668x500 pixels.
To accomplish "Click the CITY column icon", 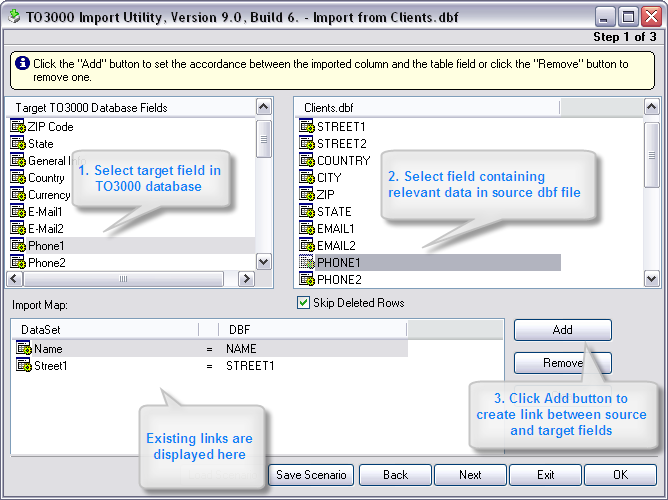I will [x=307, y=178].
